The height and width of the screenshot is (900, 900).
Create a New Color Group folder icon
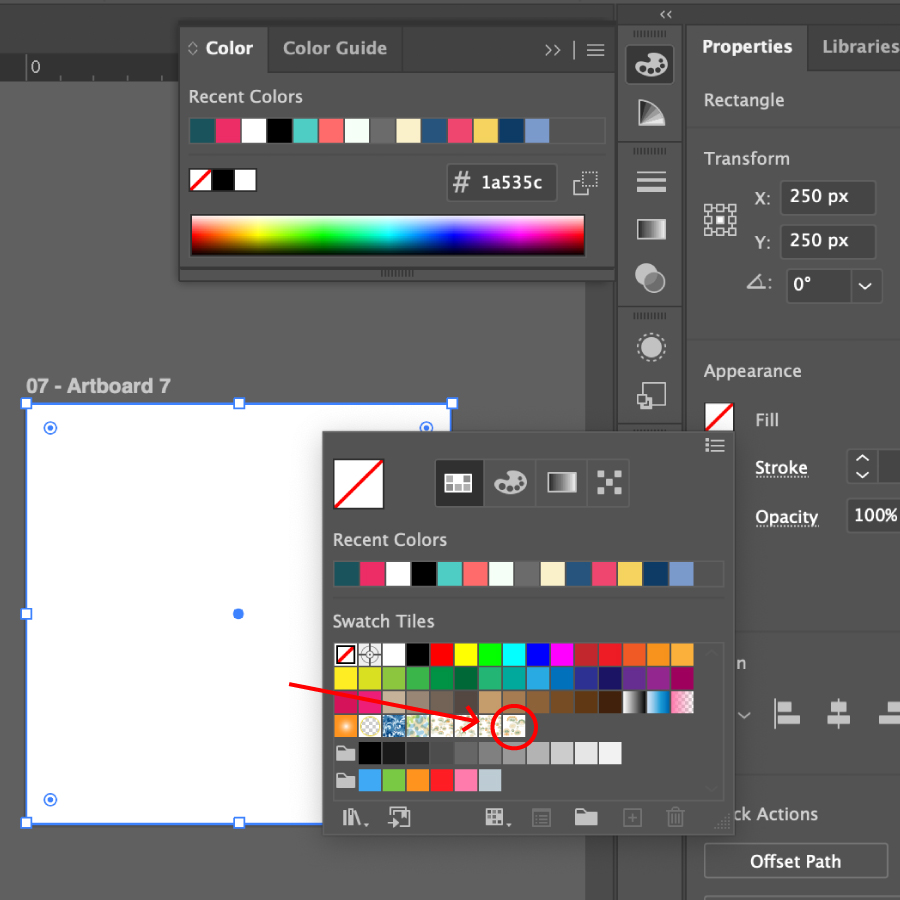point(586,817)
